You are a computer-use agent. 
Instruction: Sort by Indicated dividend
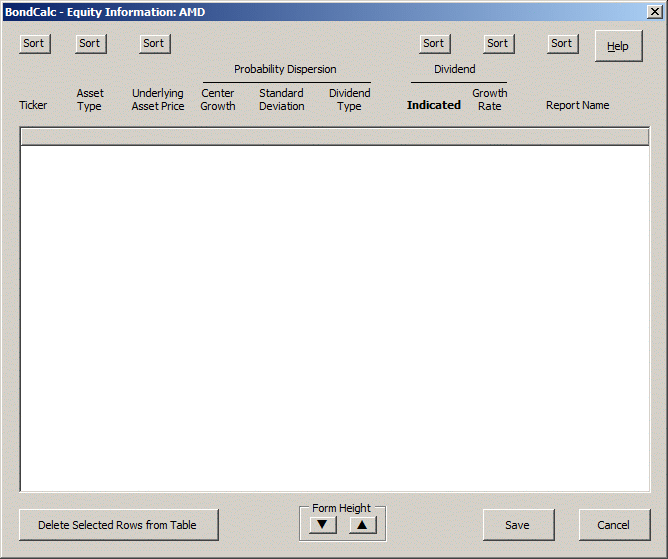point(434,43)
